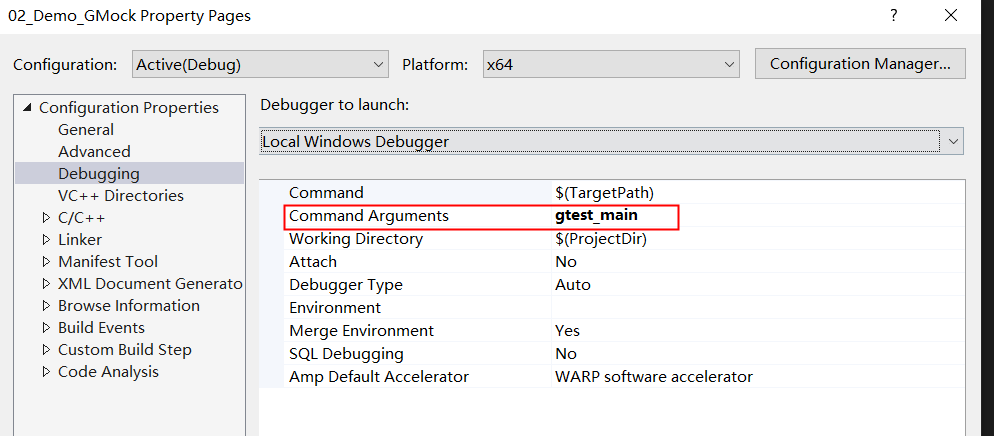Screen dimensions: 994x436
Task: Click the Merge Environment value Yes
Action: (567, 331)
